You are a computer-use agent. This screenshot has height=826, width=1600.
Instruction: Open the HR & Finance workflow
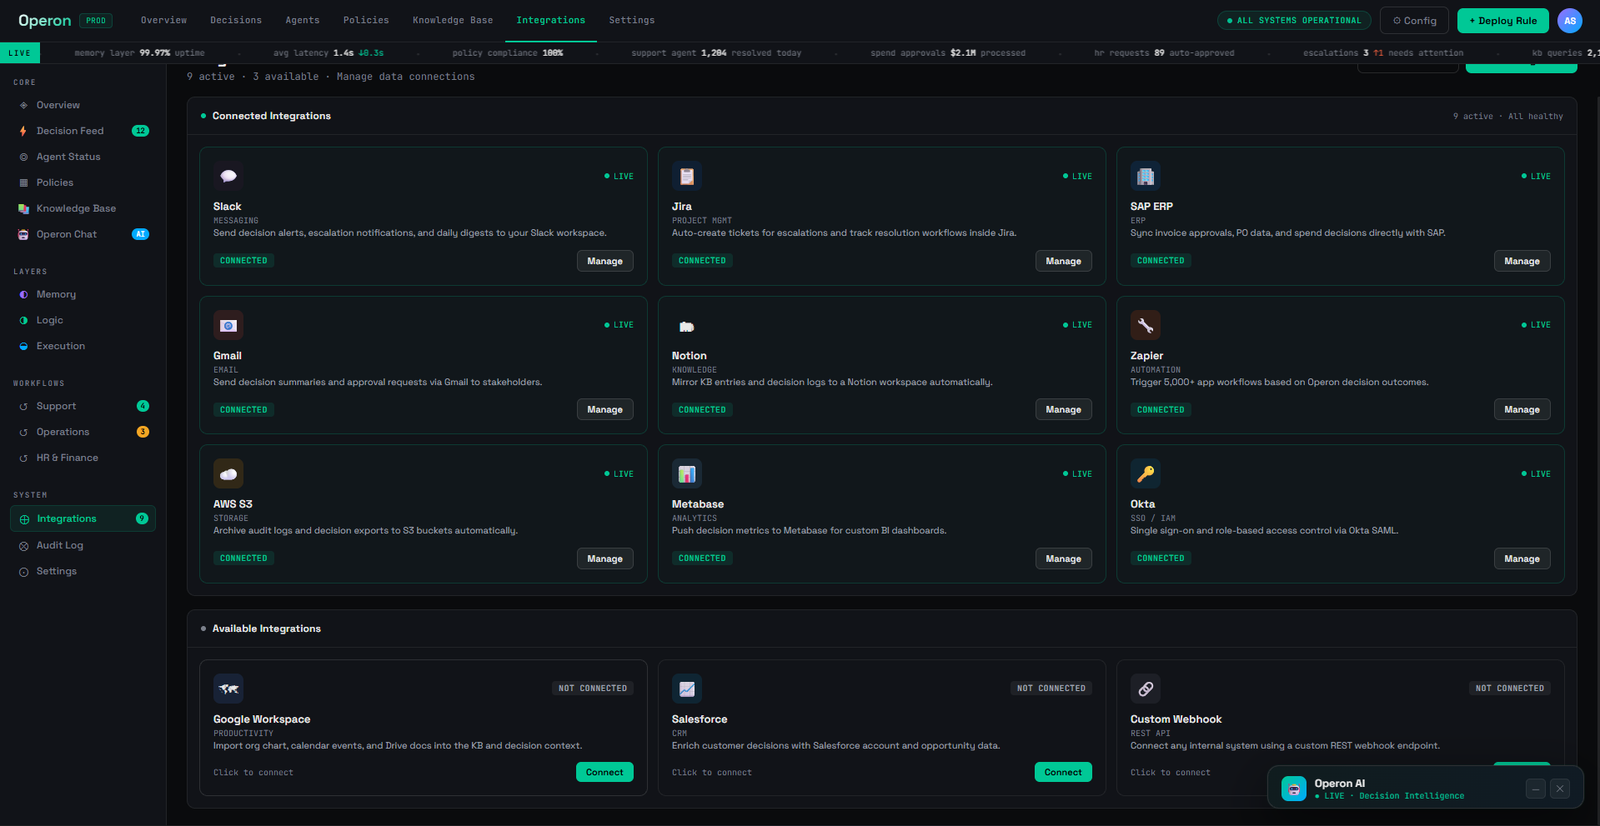[x=83, y=459]
